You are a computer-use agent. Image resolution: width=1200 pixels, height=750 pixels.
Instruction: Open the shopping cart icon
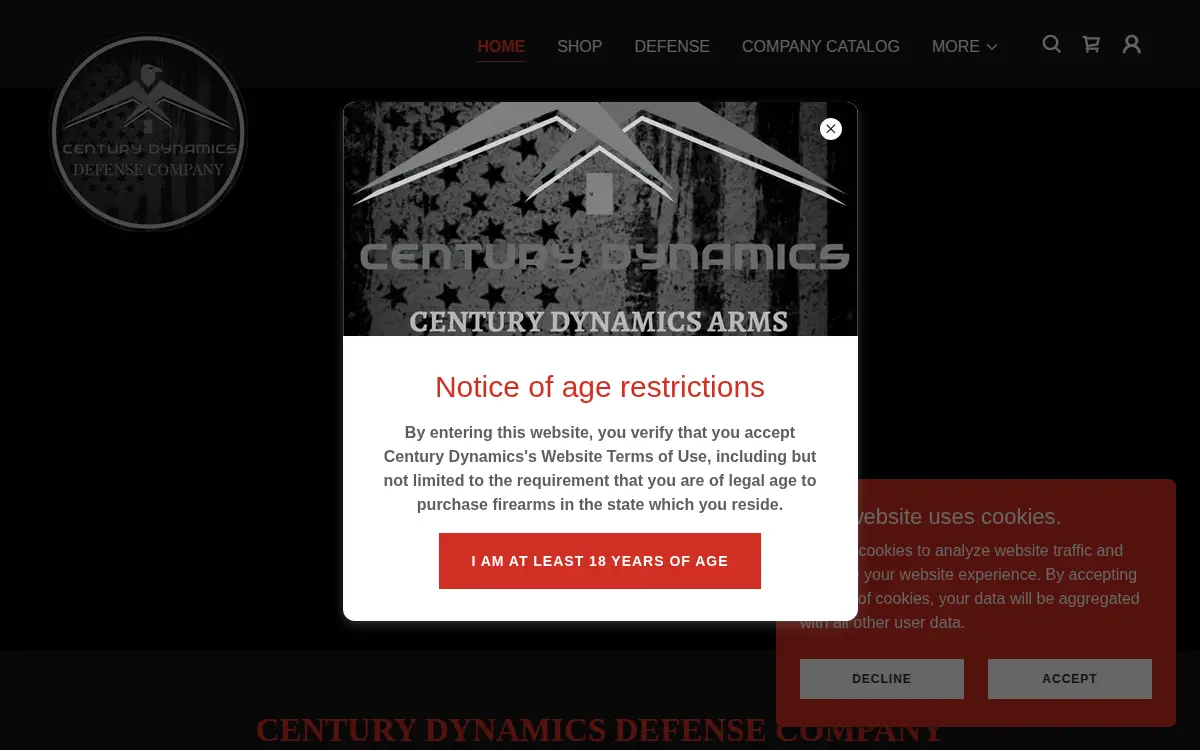1091,44
